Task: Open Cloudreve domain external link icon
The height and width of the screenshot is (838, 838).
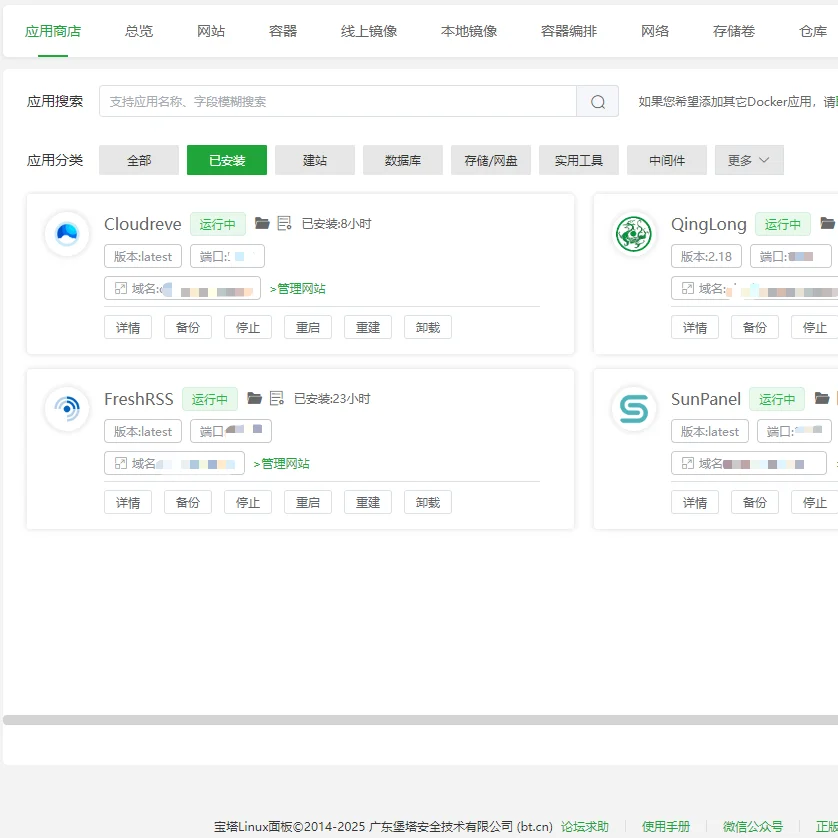Action: point(121,289)
